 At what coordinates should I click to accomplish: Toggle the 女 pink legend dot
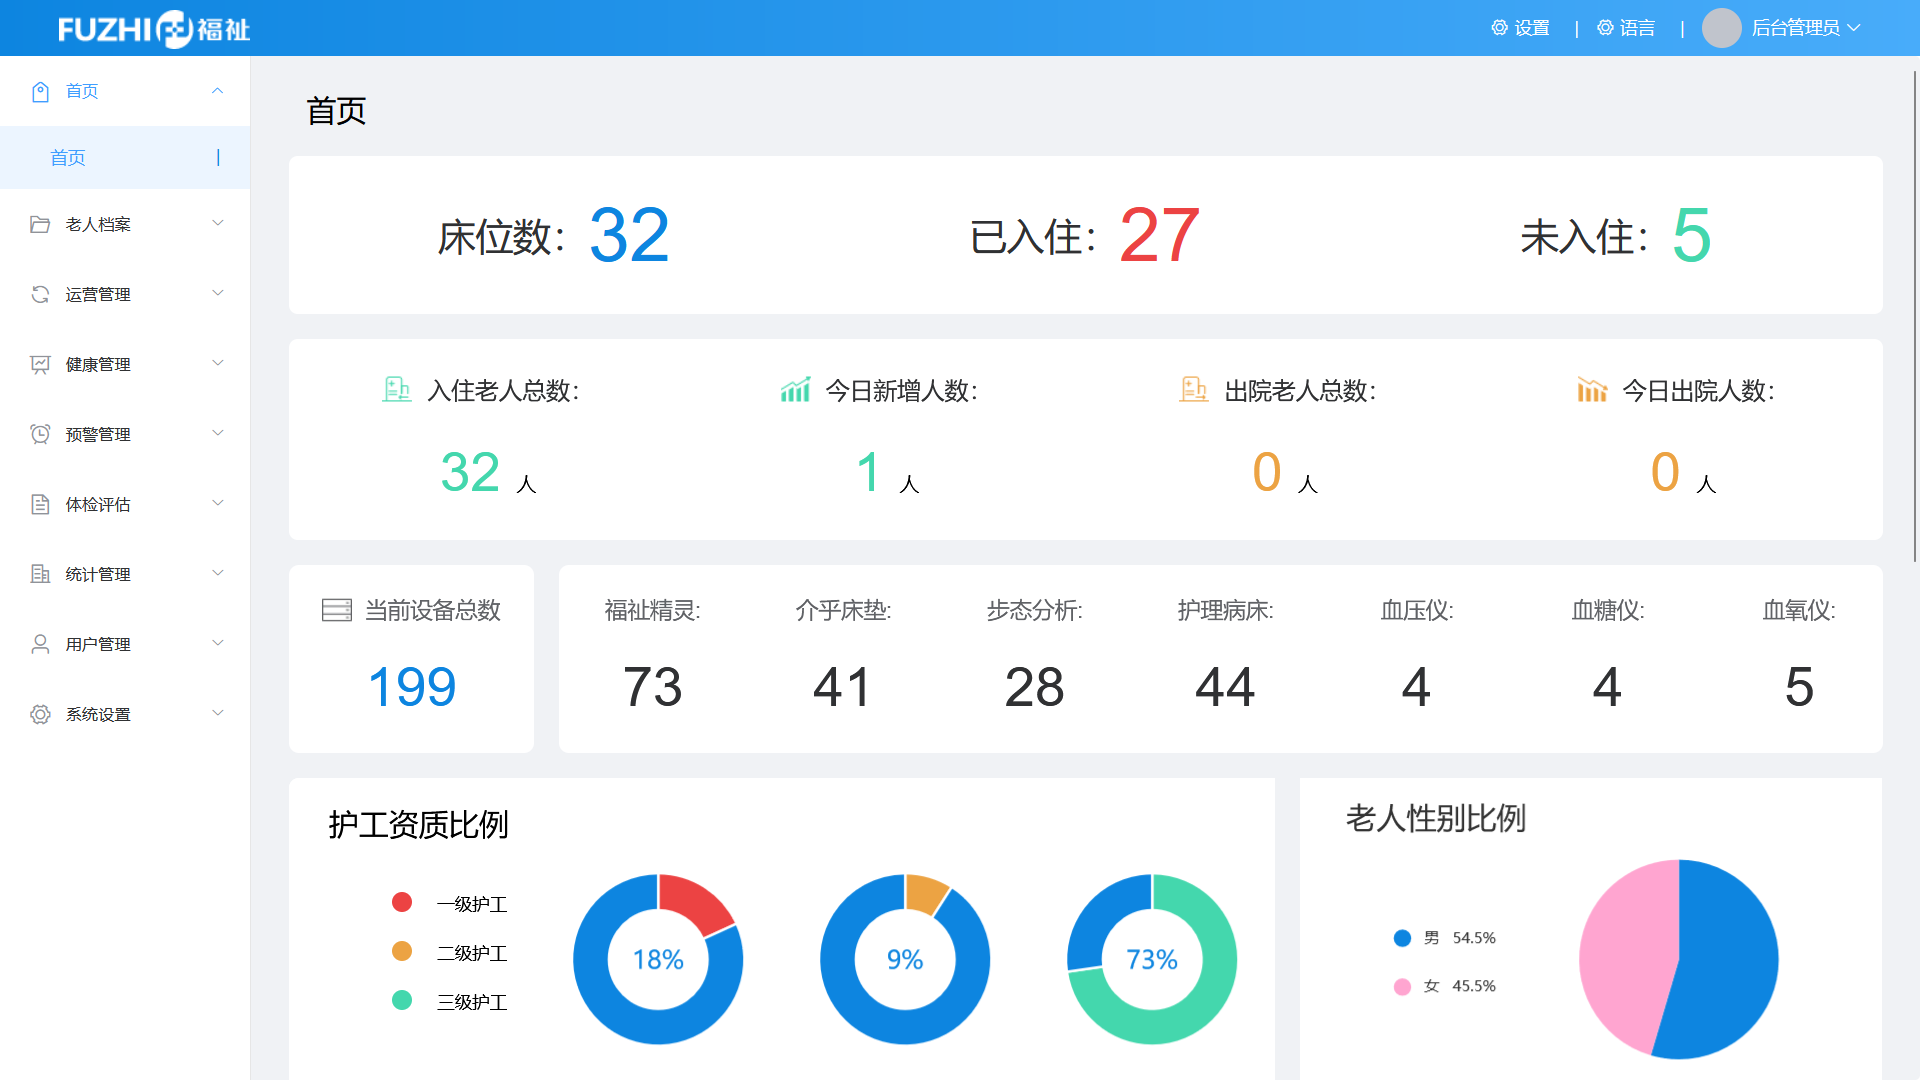point(1402,987)
